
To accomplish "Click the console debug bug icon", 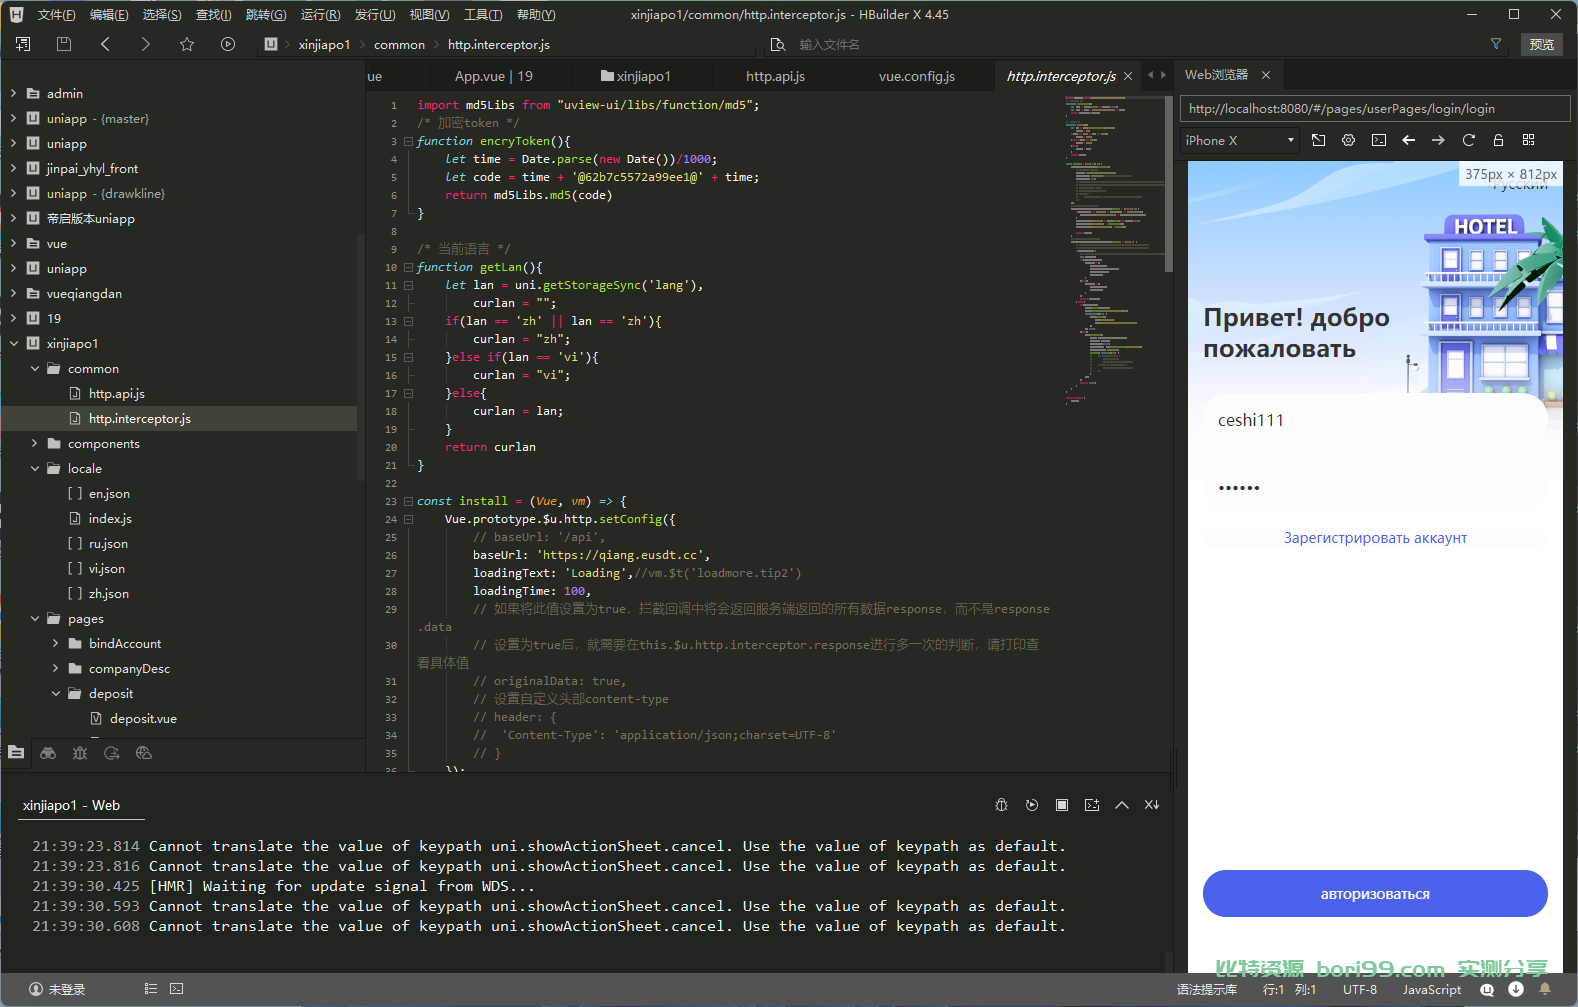I will click(1001, 805).
